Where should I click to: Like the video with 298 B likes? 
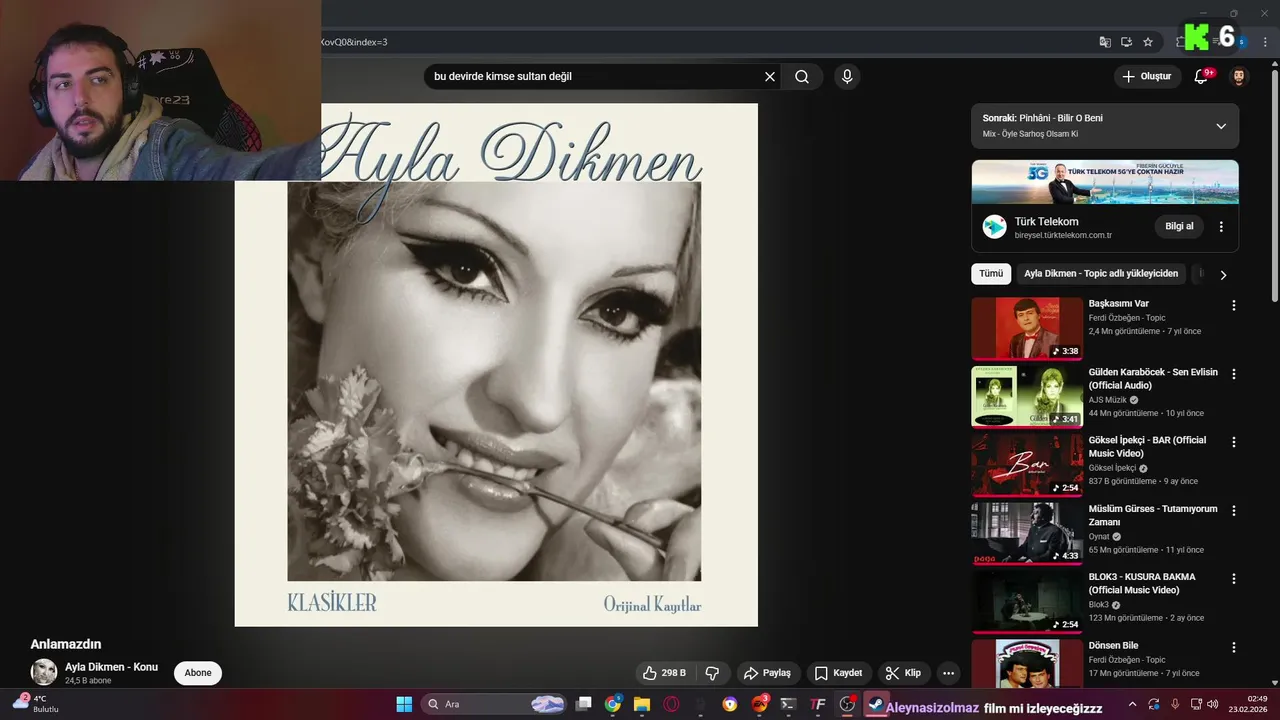click(x=664, y=673)
